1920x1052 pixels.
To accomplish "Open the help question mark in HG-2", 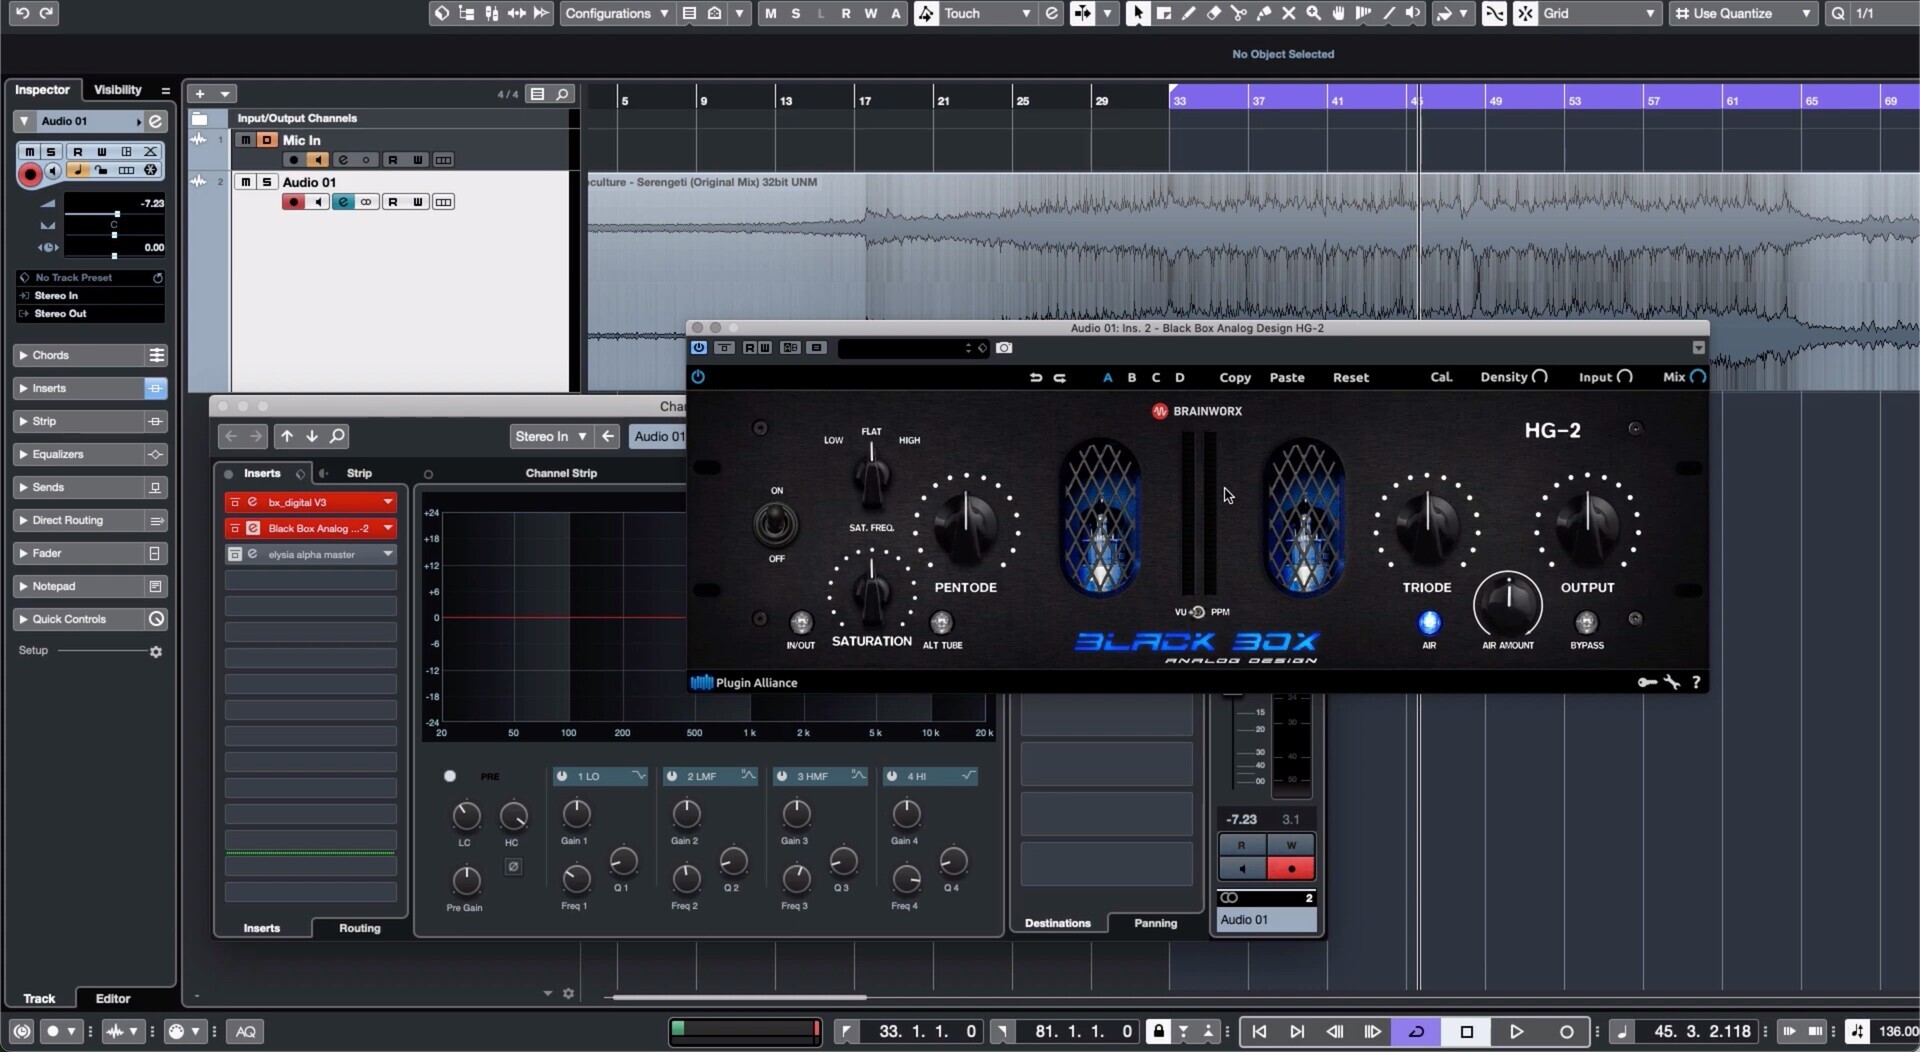I will pyautogui.click(x=1696, y=682).
